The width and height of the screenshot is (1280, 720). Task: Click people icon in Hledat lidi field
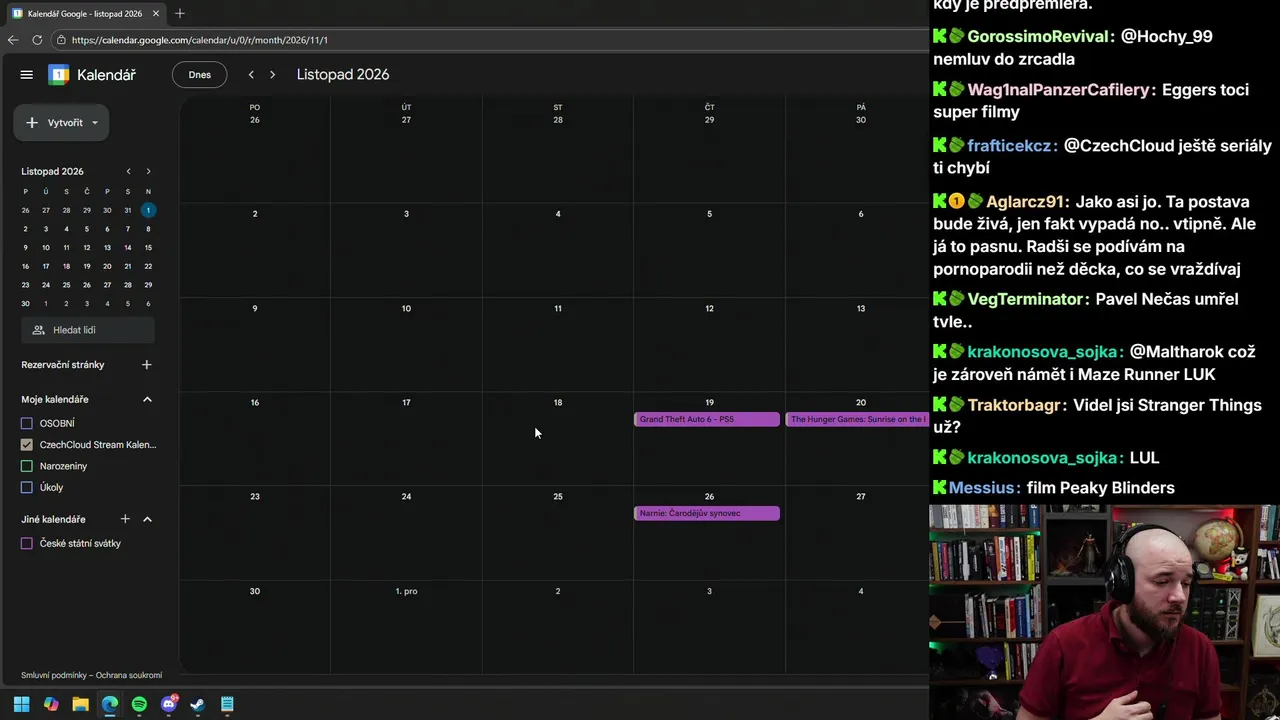[x=38, y=330]
